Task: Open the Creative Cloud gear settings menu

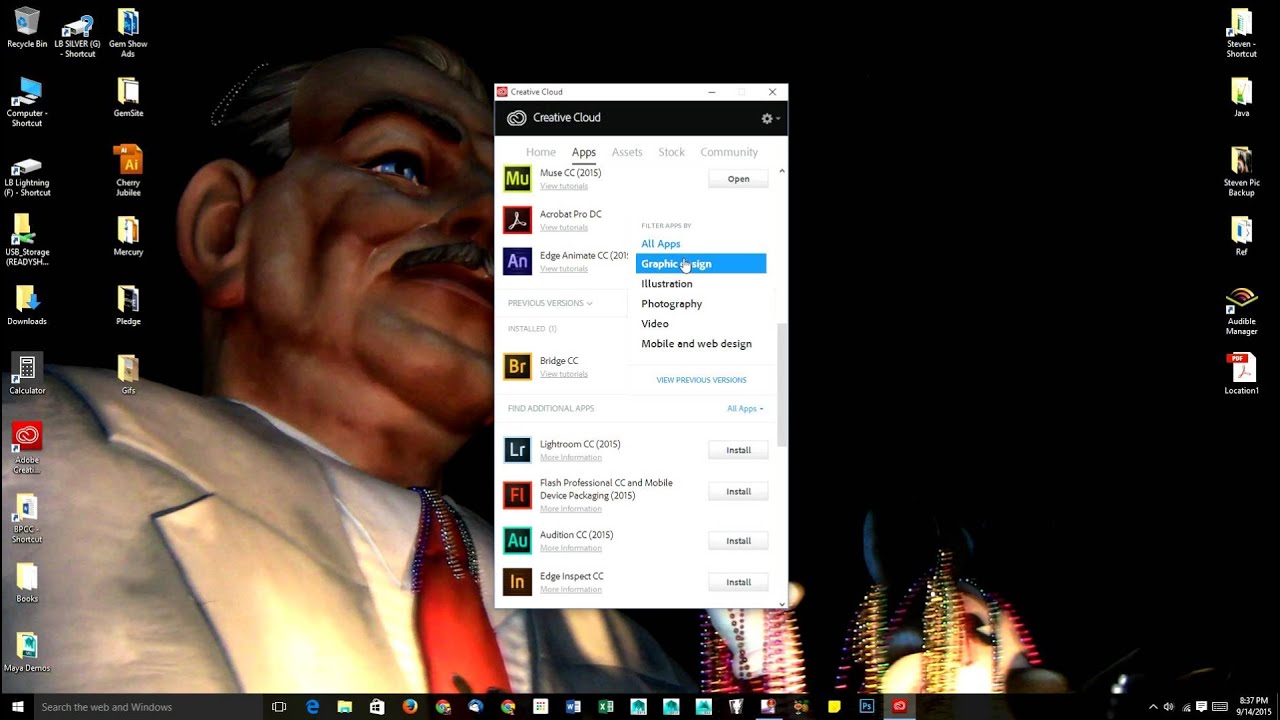Action: click(770, 118)
